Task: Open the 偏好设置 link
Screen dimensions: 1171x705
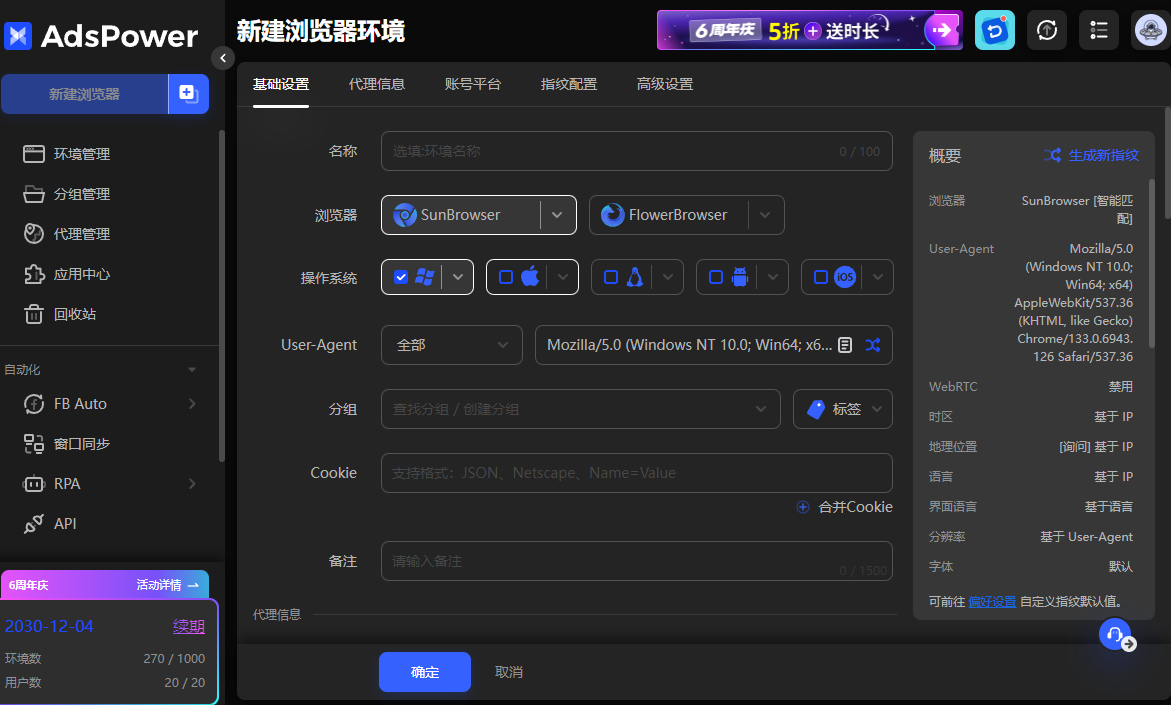Action: (x=992, y=602)
